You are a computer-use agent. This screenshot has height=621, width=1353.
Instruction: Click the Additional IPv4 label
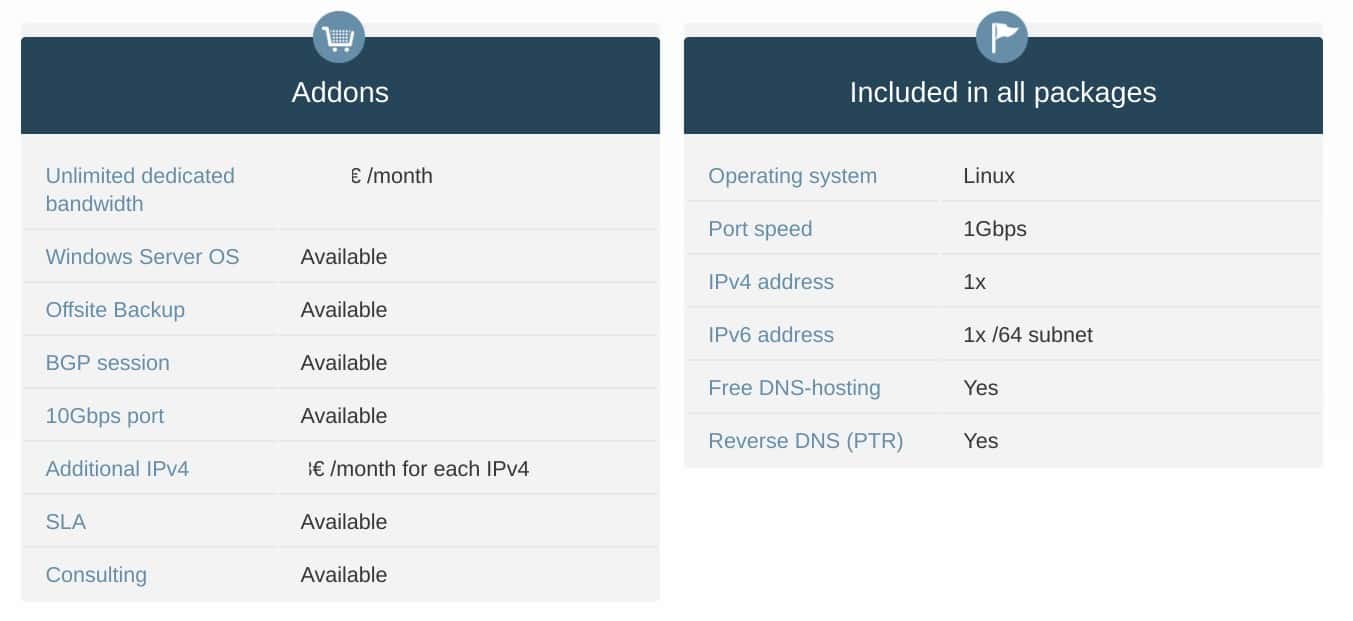pyautogui.click(x=117, y=469)
